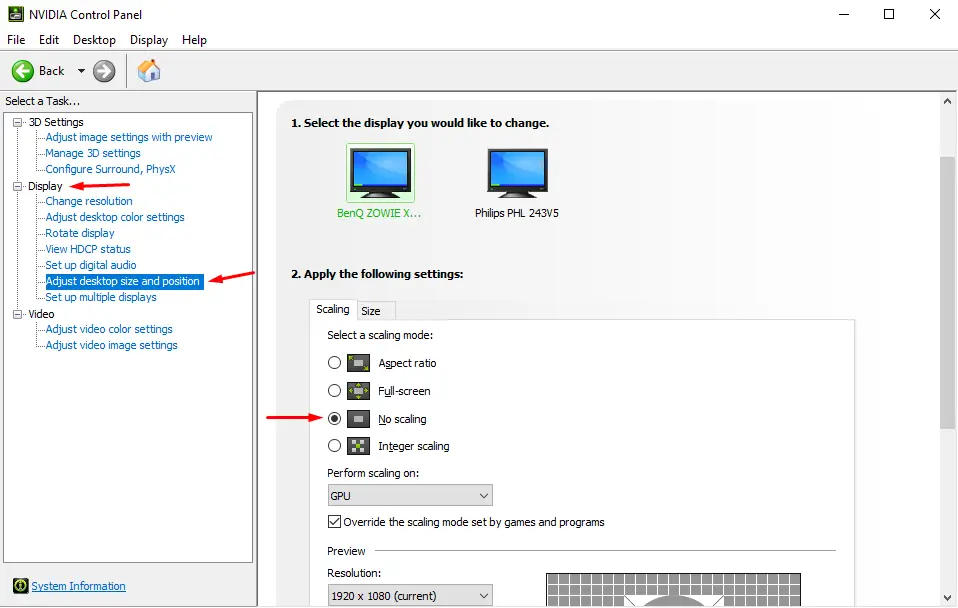Viewport: 958px width, 608px height.
Task: Click the grey Forward arrow icon
Action: 104,71
